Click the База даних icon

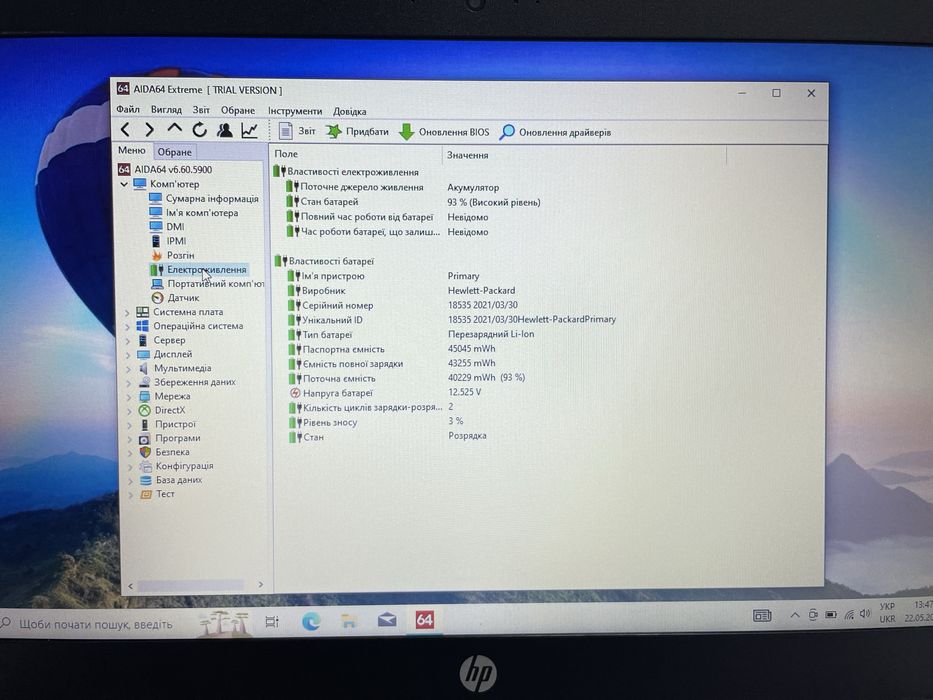(x=145, y=480)
